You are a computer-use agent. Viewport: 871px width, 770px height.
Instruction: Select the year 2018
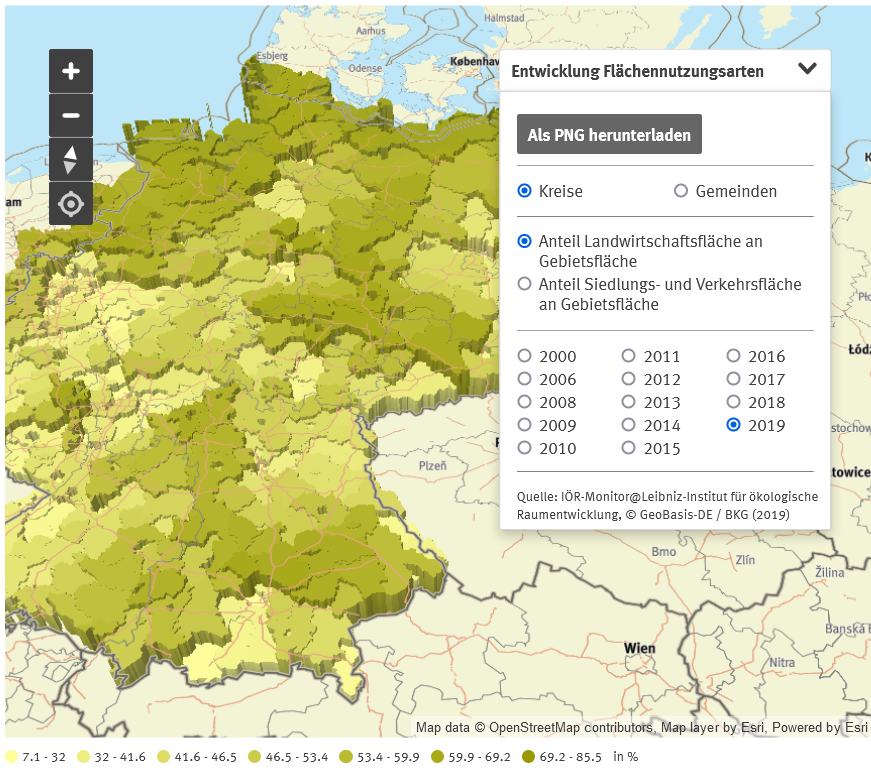734,402
